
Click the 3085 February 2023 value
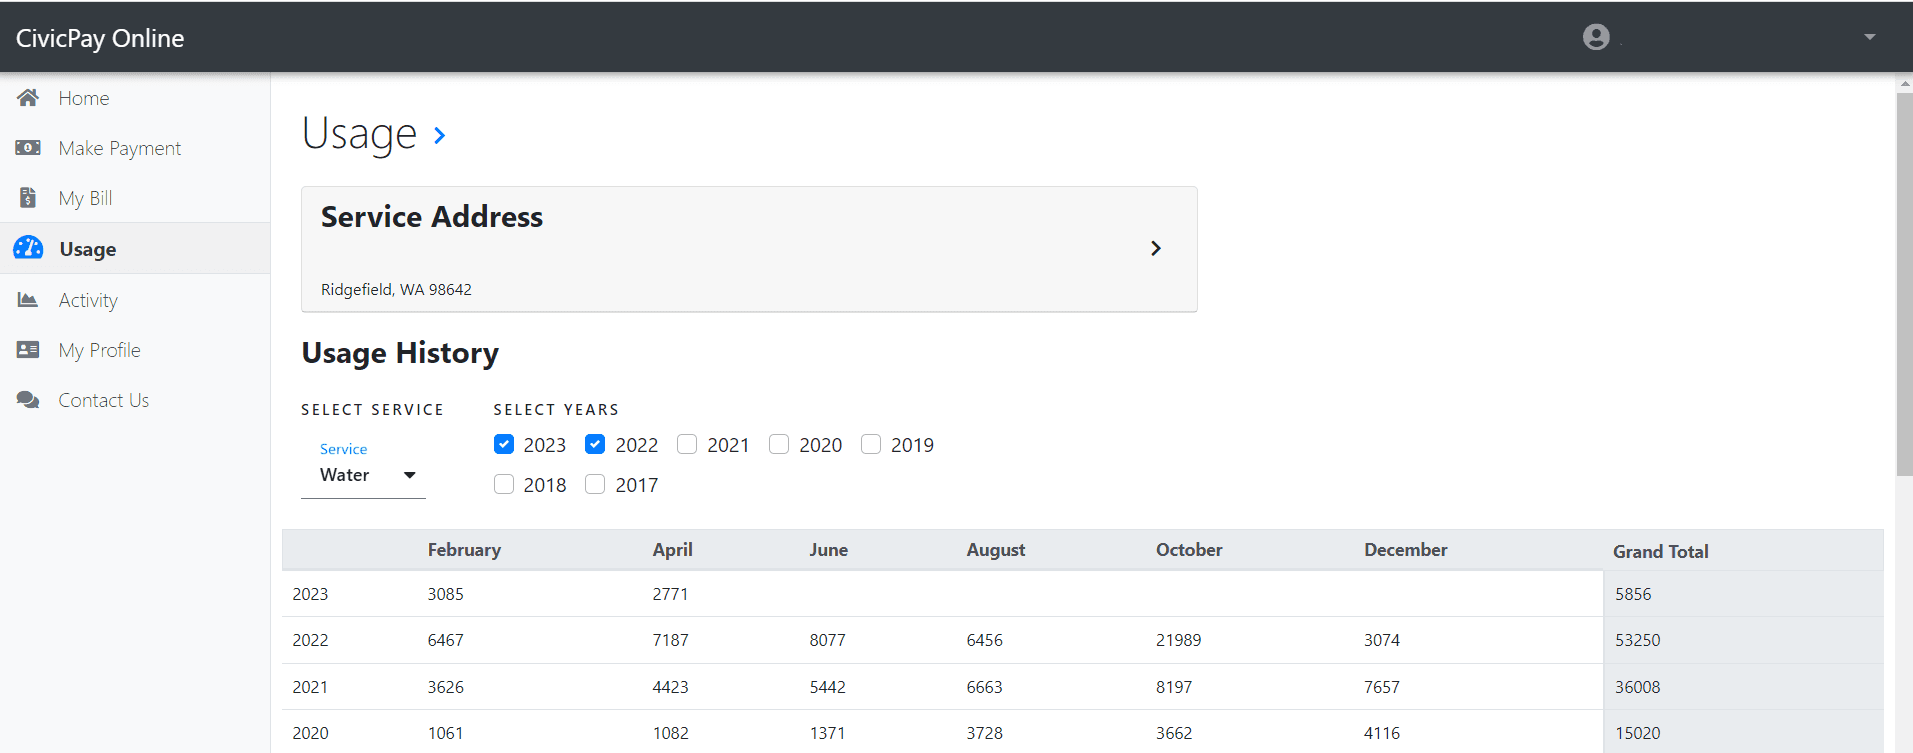point(446,594)
